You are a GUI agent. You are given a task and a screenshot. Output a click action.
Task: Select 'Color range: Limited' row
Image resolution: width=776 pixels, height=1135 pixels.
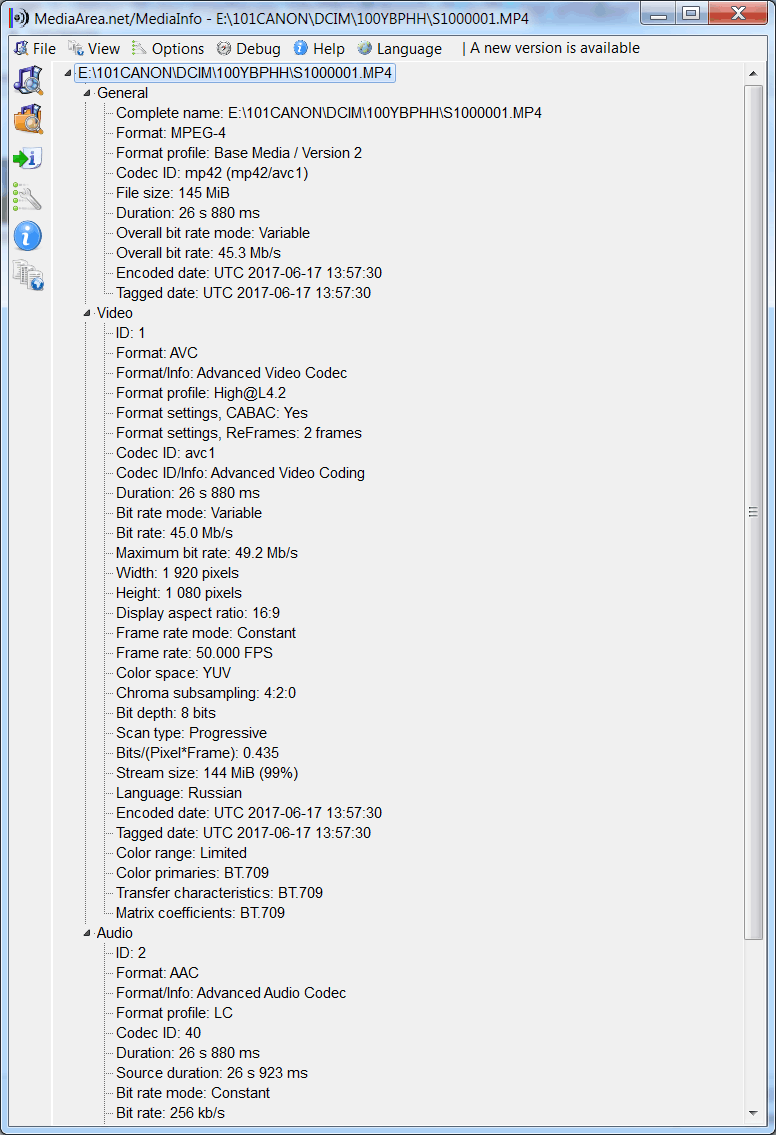[x=182, y=853]
